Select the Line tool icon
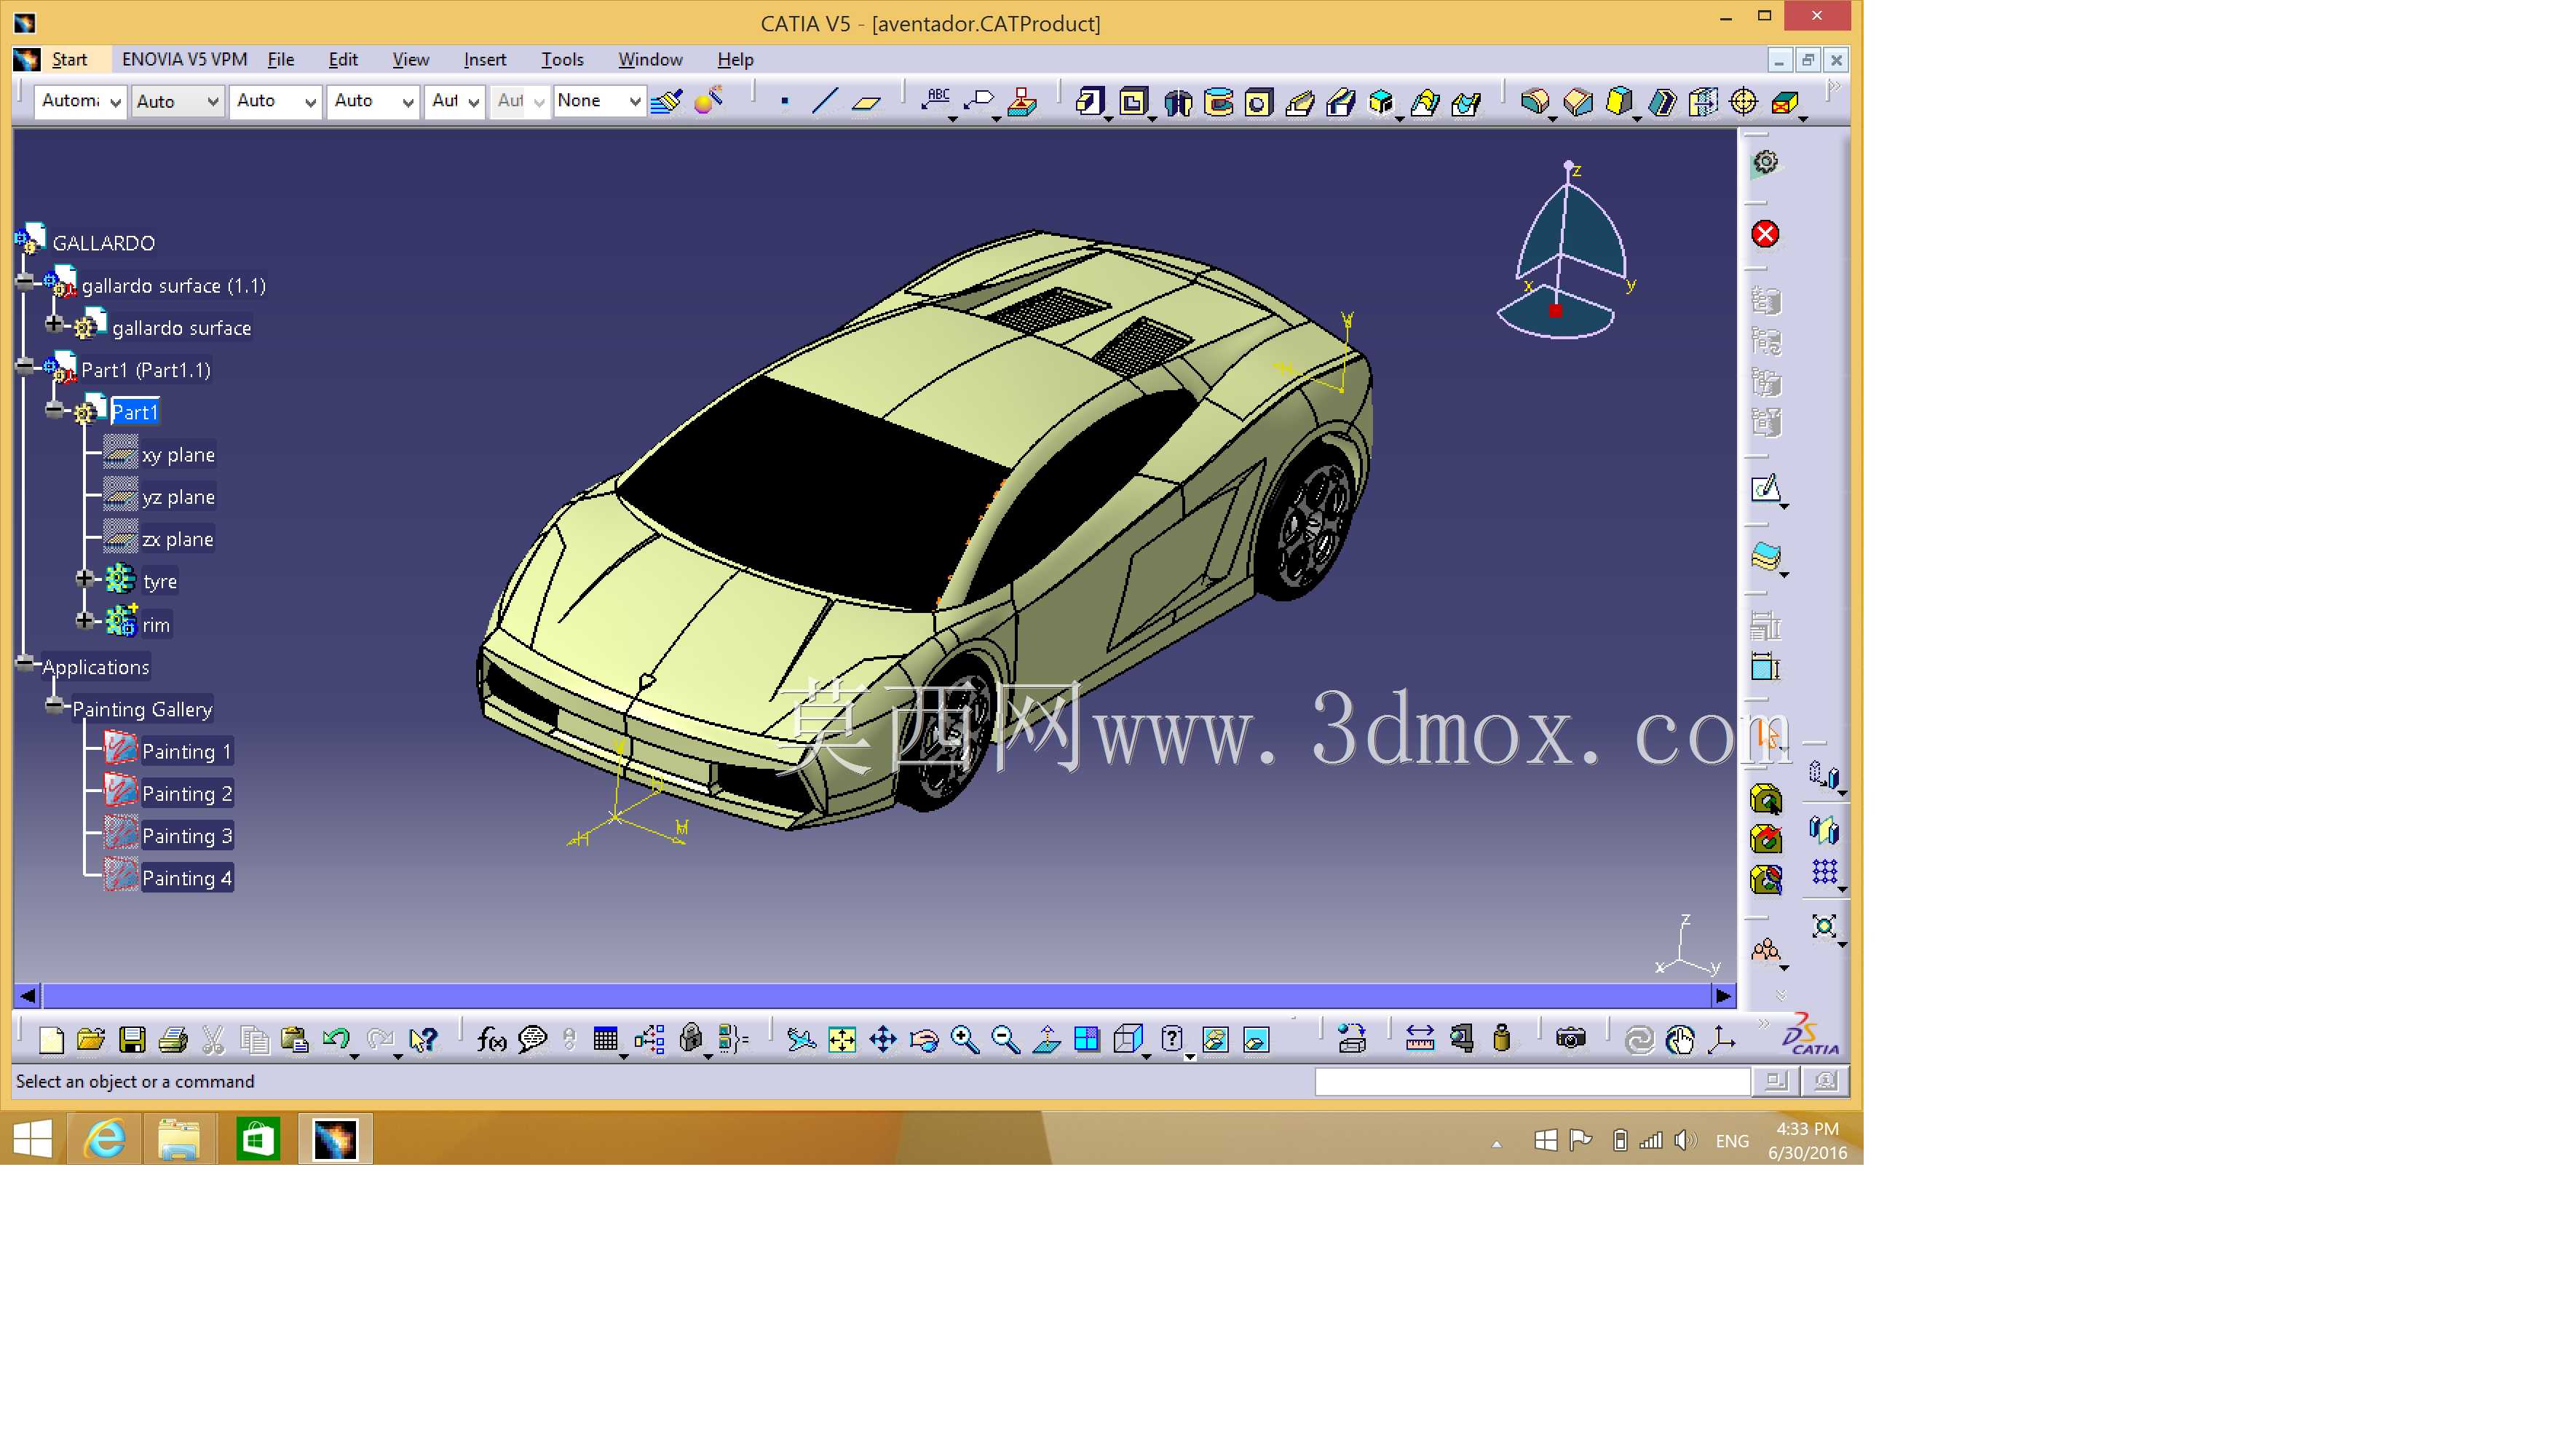Image resolution: width=2564 pixels, height=1456 pixels. pos(825,101)
